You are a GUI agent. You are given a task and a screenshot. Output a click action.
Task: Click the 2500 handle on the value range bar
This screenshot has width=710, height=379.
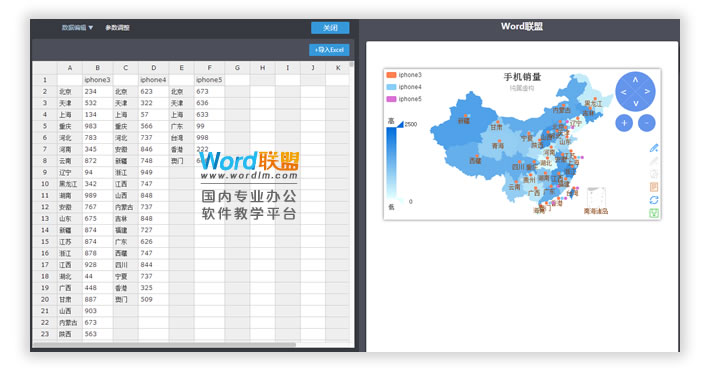pos(400,124)
